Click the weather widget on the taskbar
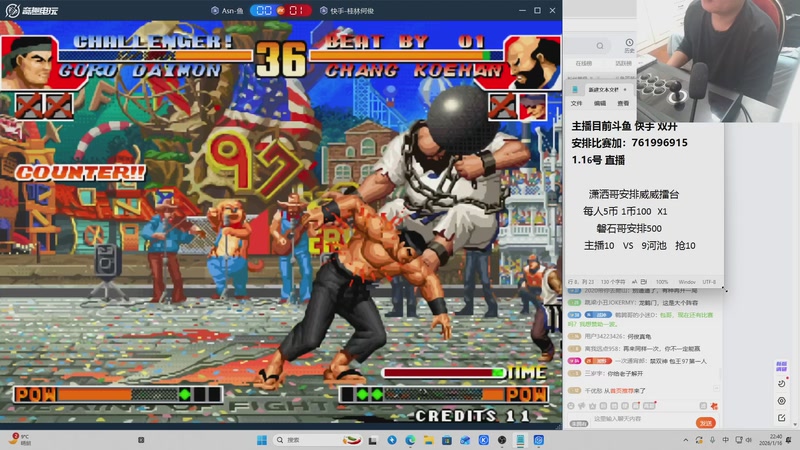 tap(20, 440)
